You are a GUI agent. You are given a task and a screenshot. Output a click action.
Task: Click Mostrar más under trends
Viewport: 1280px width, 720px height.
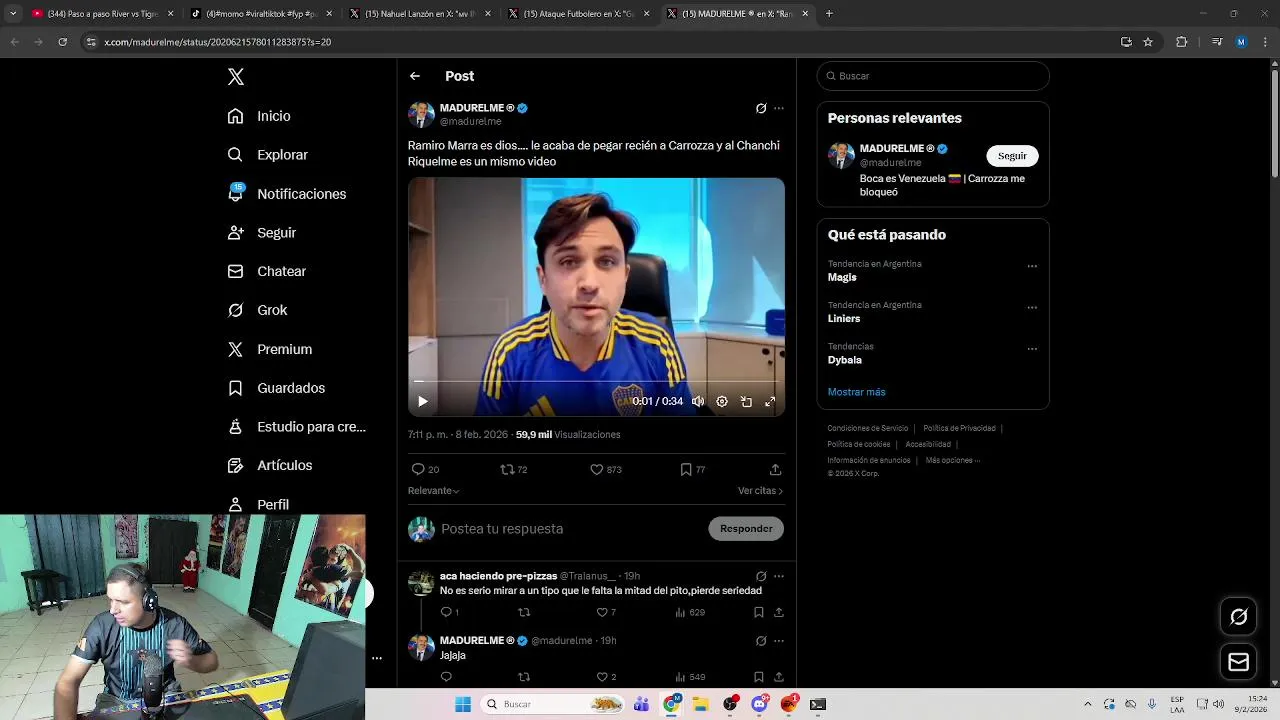coord(856,392)
